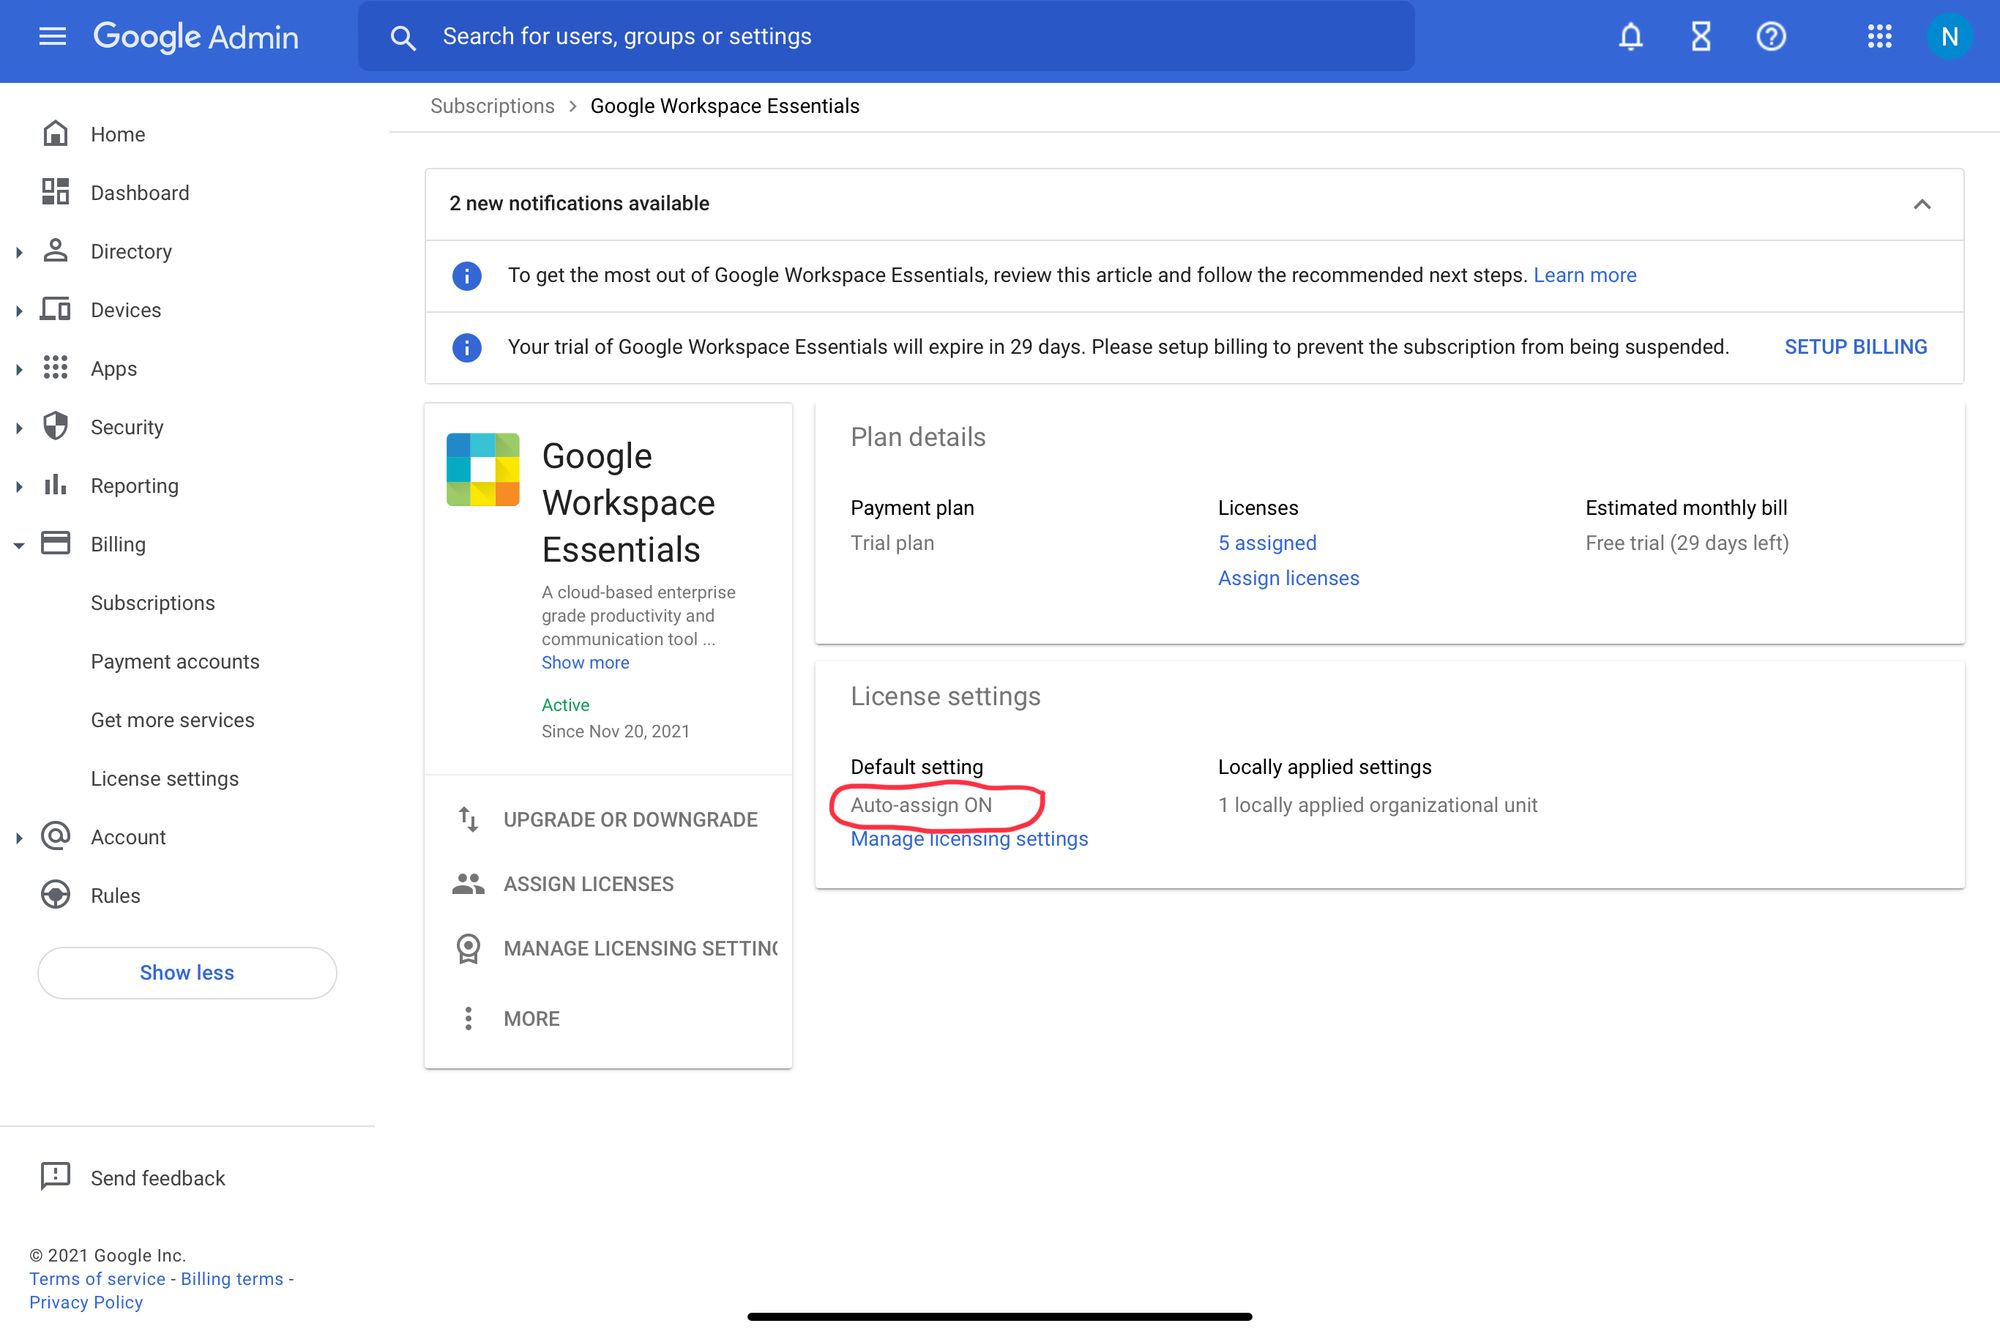Click the Apps grid icon in sidebar
The height and width of the screenshot is (1332, 2000).
(56, 367)
